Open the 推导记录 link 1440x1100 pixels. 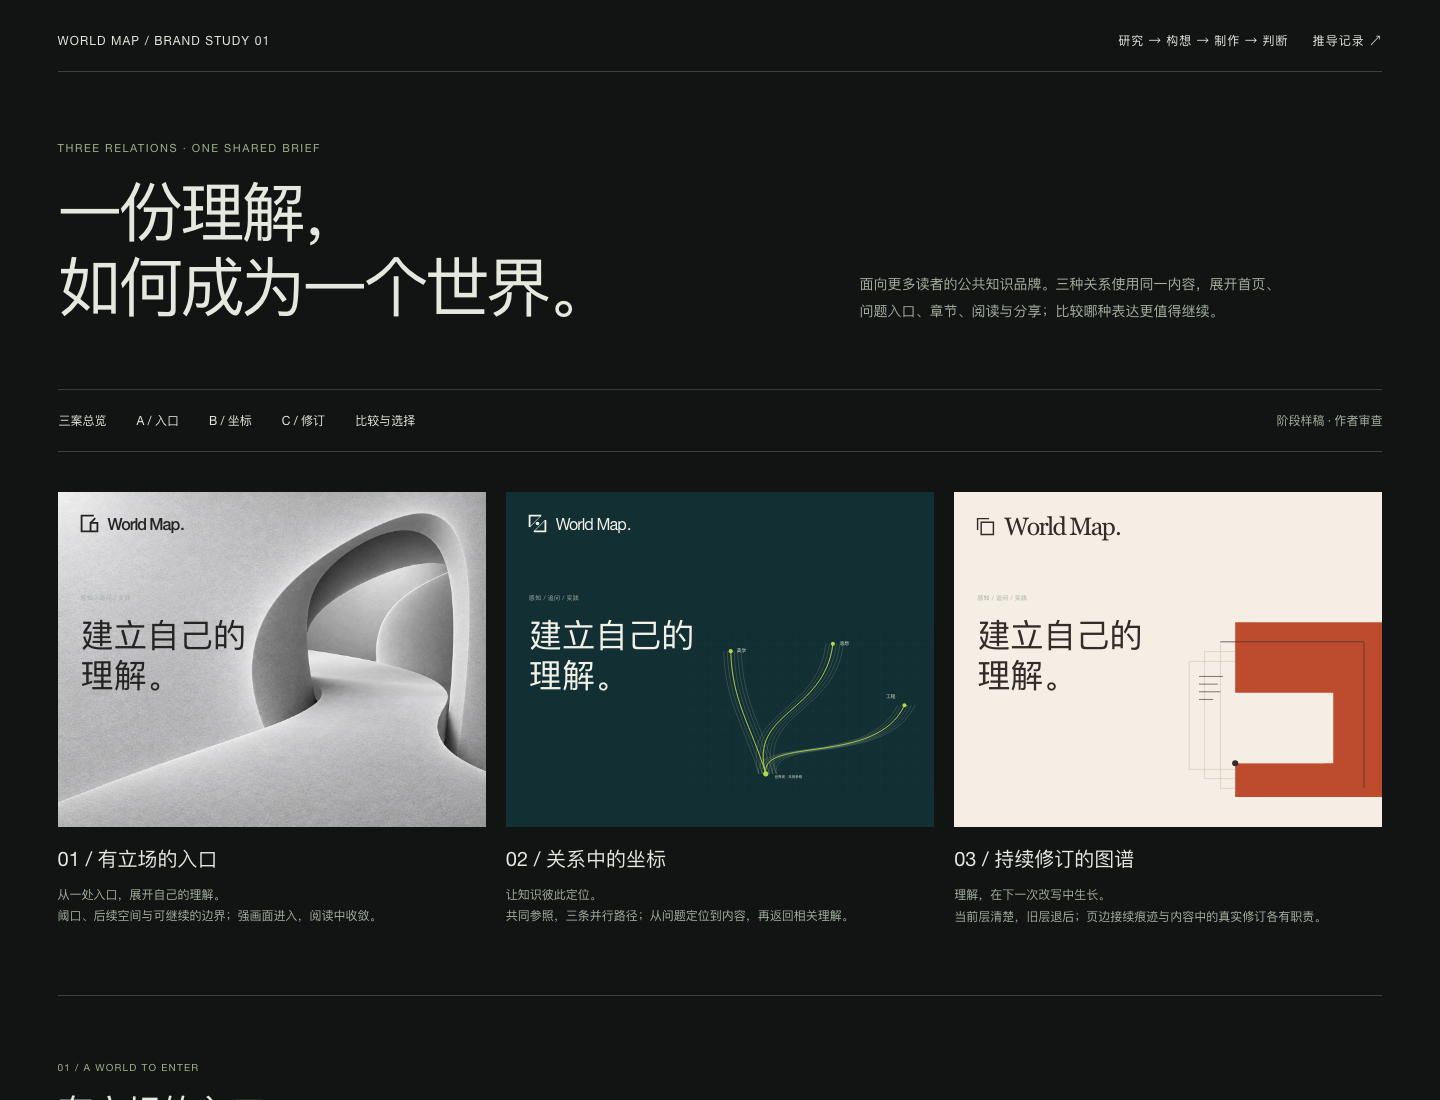point(1346,41)
